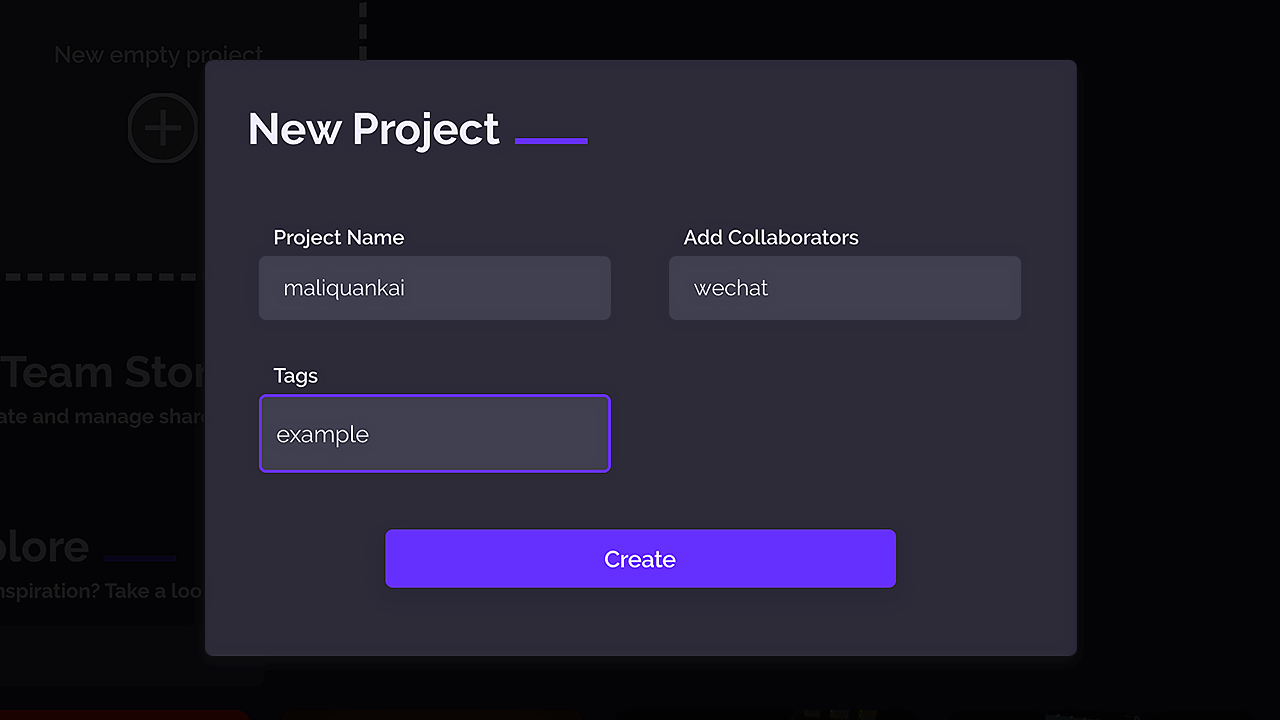Click the "New empty project" text behind dialog

point(158,55)
